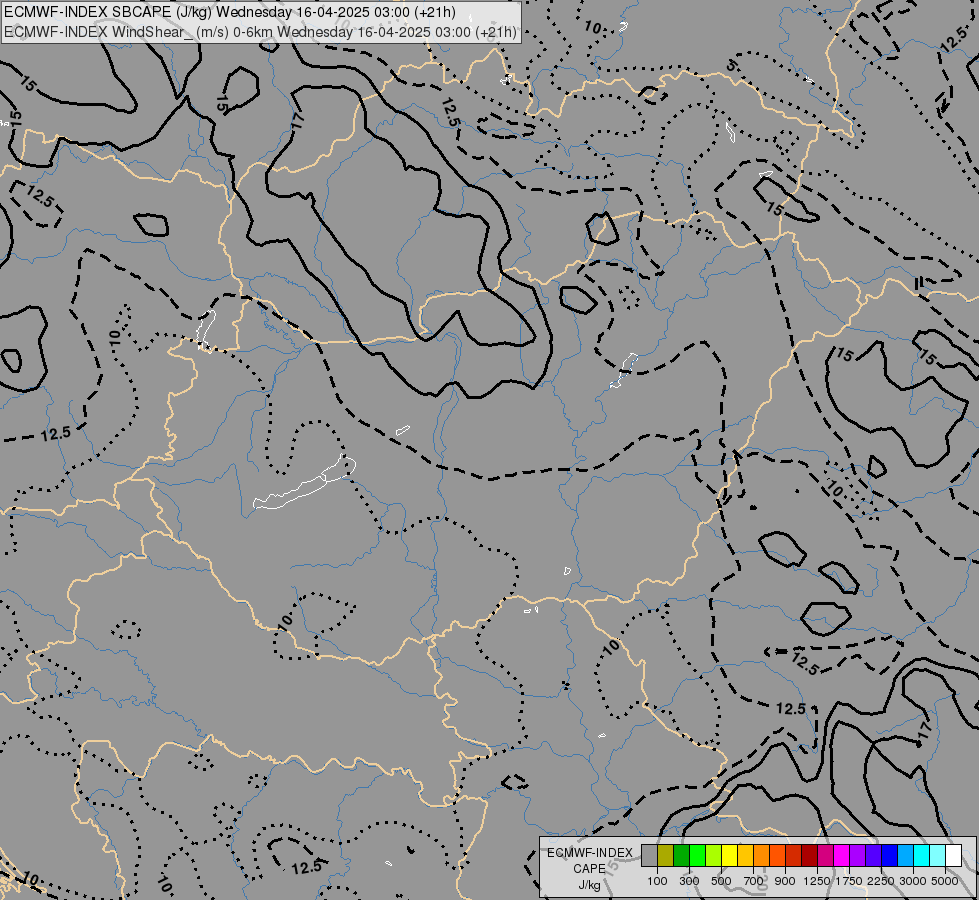Choose the bright magenta legend swatch
This screenshot has width=979, height=900.
point(842,855)
